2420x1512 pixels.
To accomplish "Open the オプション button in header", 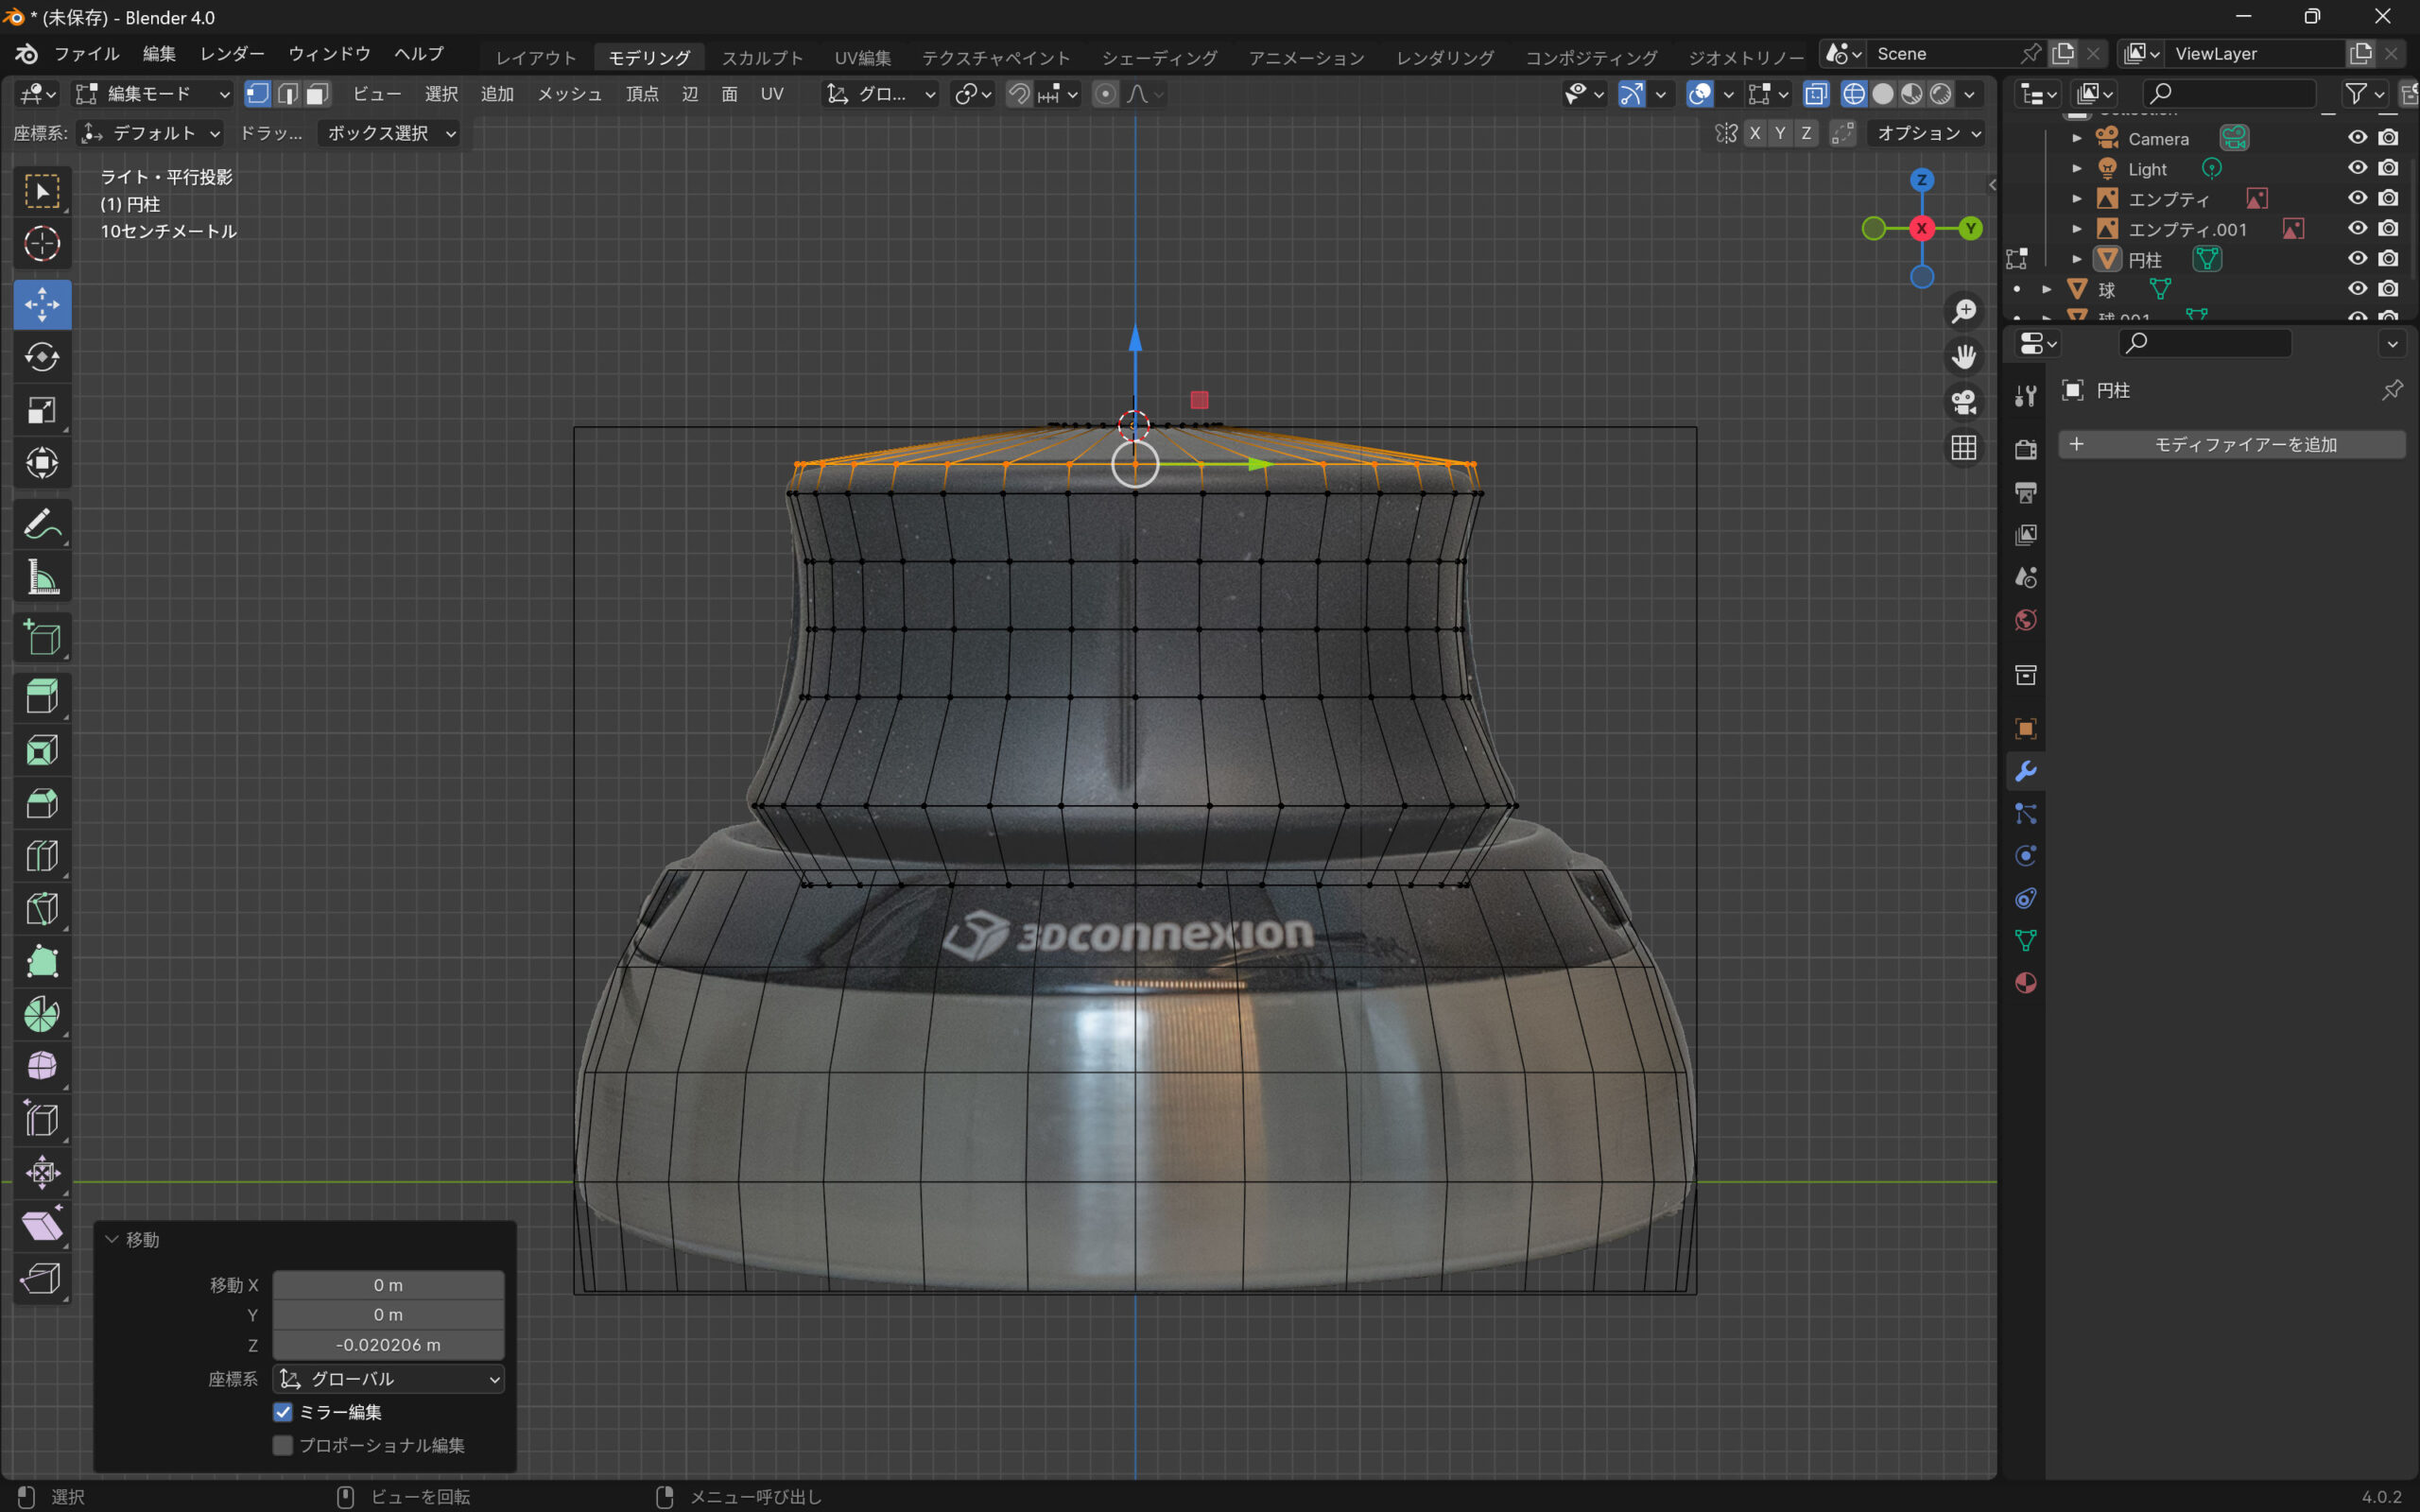I will point(1927,133).
